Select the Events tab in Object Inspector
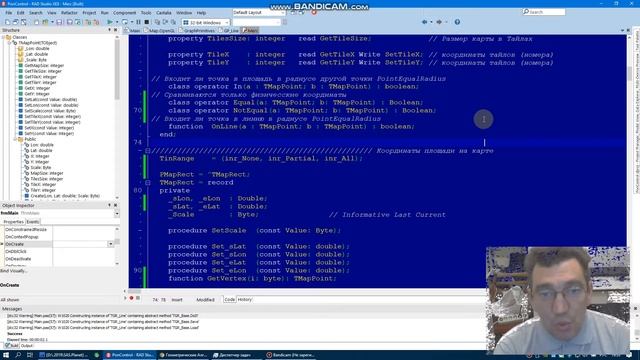Image resolution: width=640 pixels, height=360 pixels. pyautogui.click(x=33, y=222)
